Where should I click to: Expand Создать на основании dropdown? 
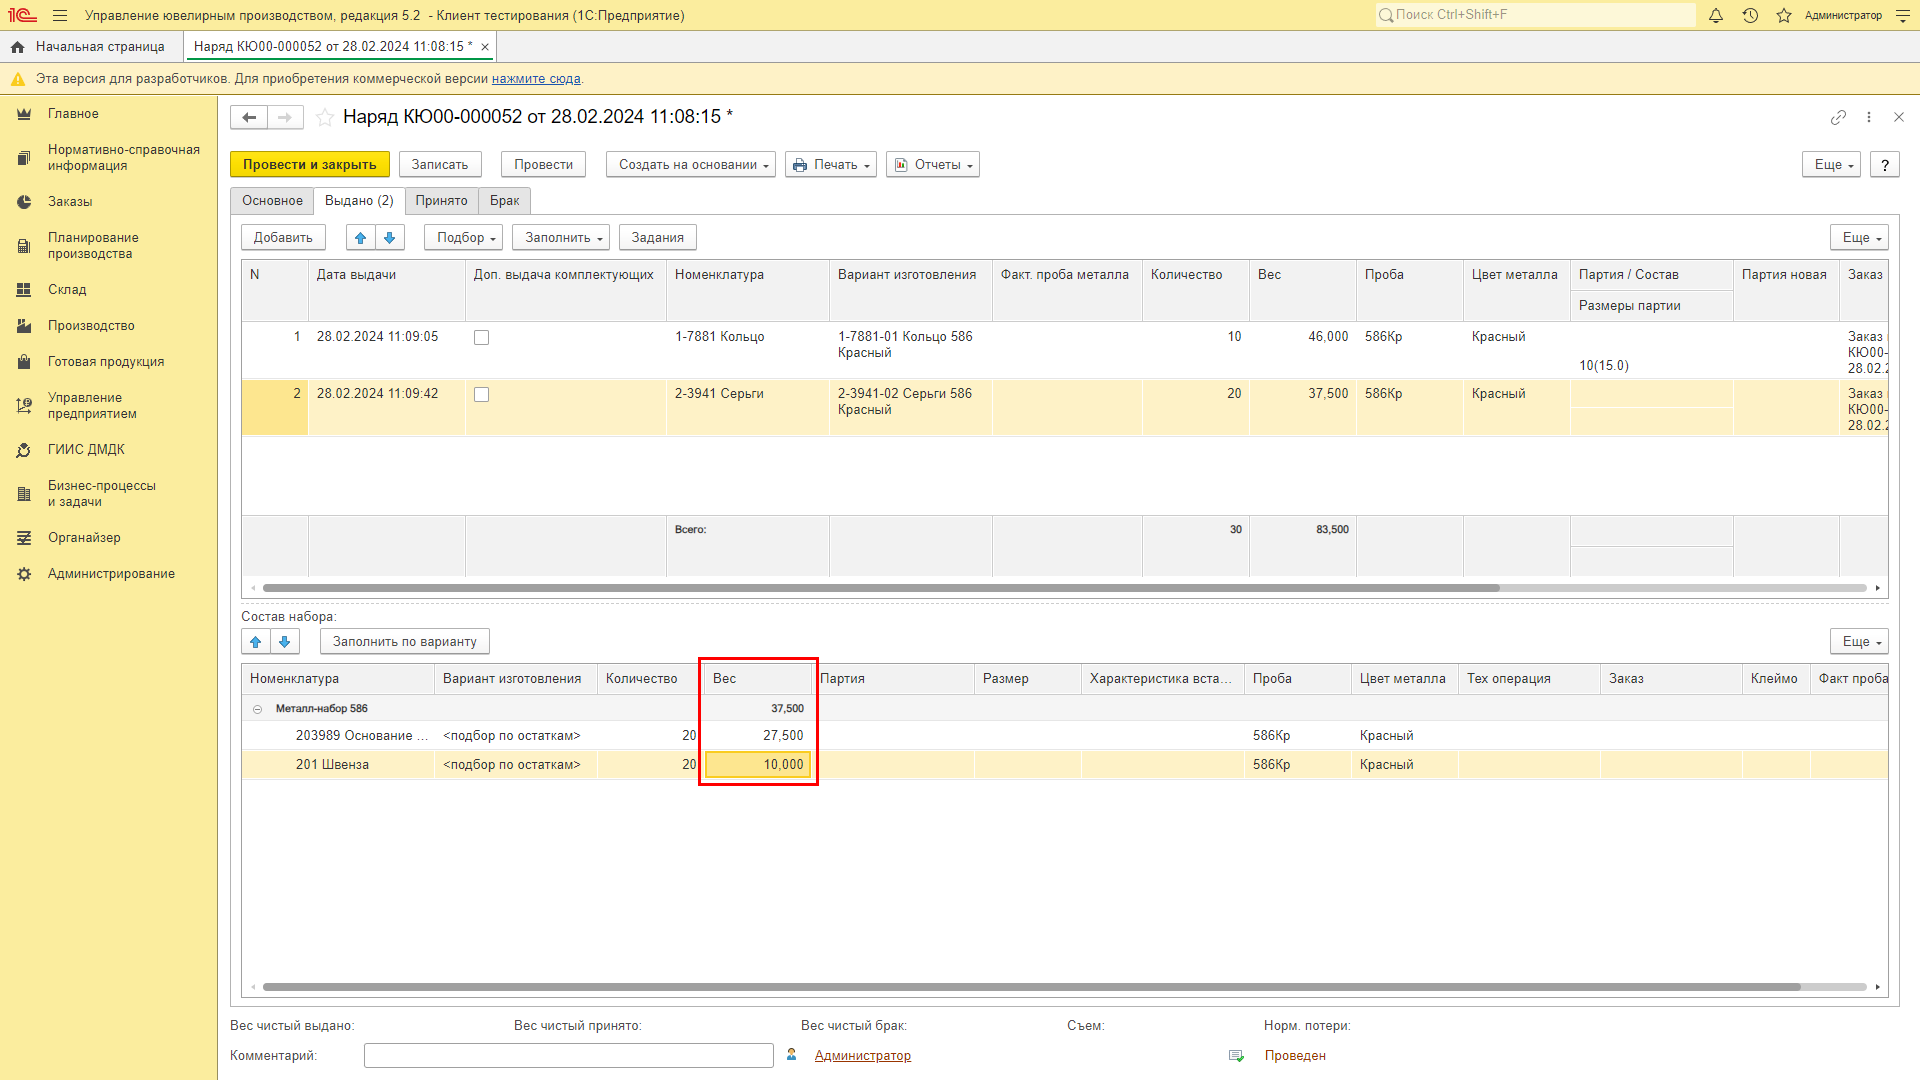point(691,165)
